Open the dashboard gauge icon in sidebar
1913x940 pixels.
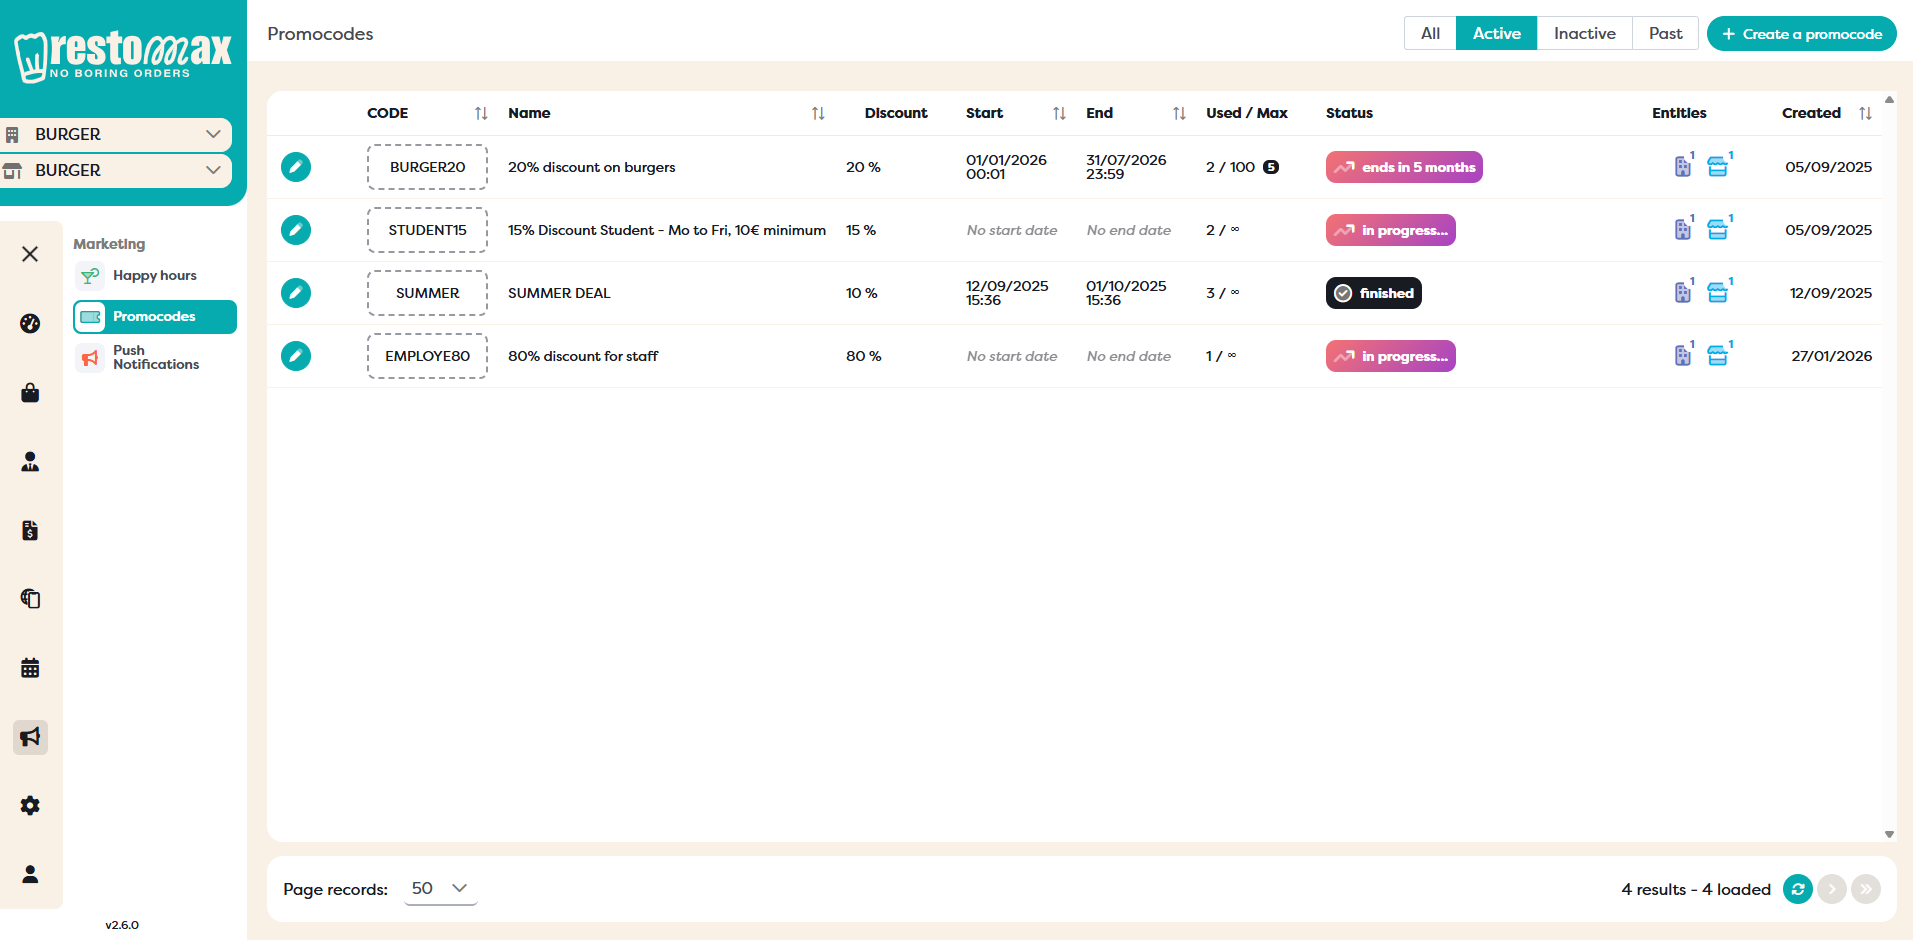pos(30,323)
